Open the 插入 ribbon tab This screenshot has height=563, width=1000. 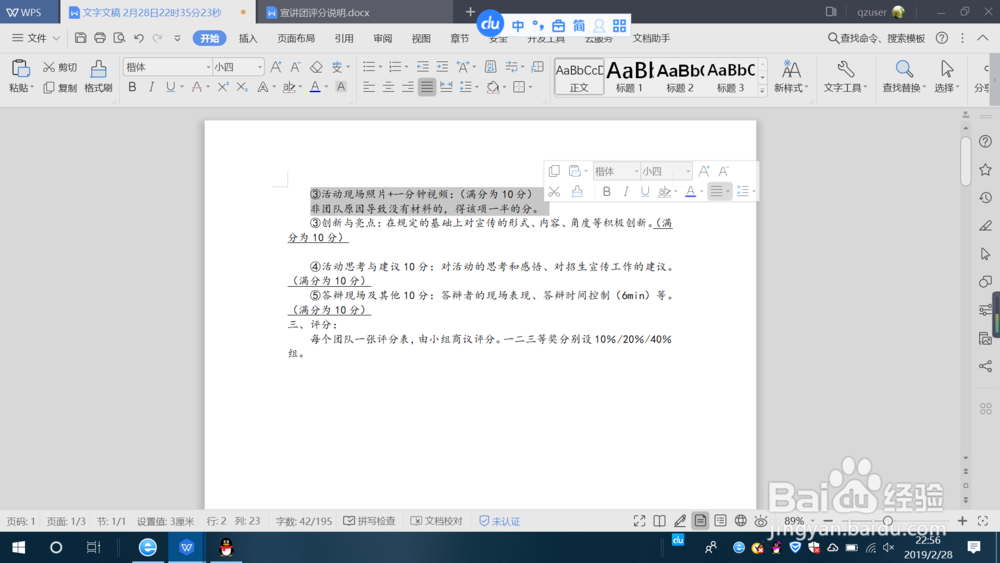point(248,38)
